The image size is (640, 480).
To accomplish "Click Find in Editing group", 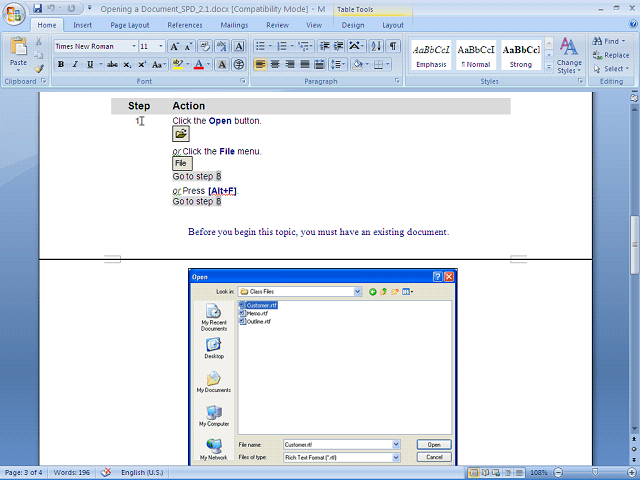I will click(609, 41).
